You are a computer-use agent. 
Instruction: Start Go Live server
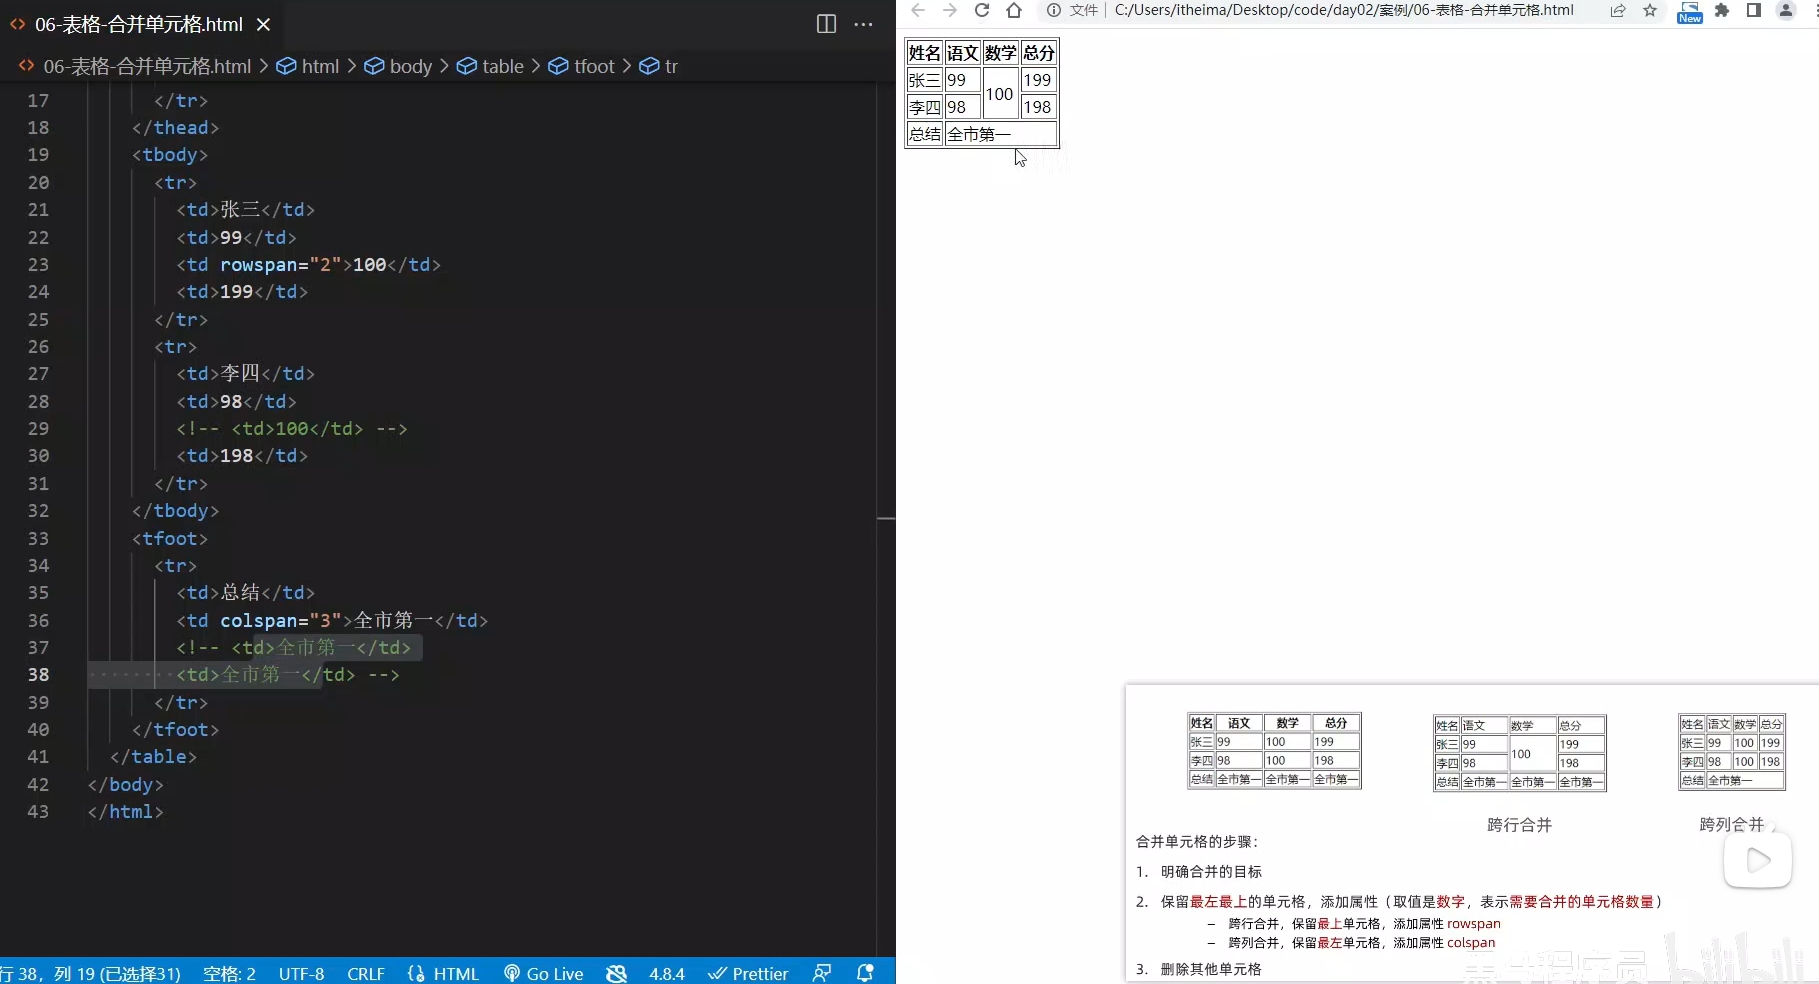click(x=544, y=973)
